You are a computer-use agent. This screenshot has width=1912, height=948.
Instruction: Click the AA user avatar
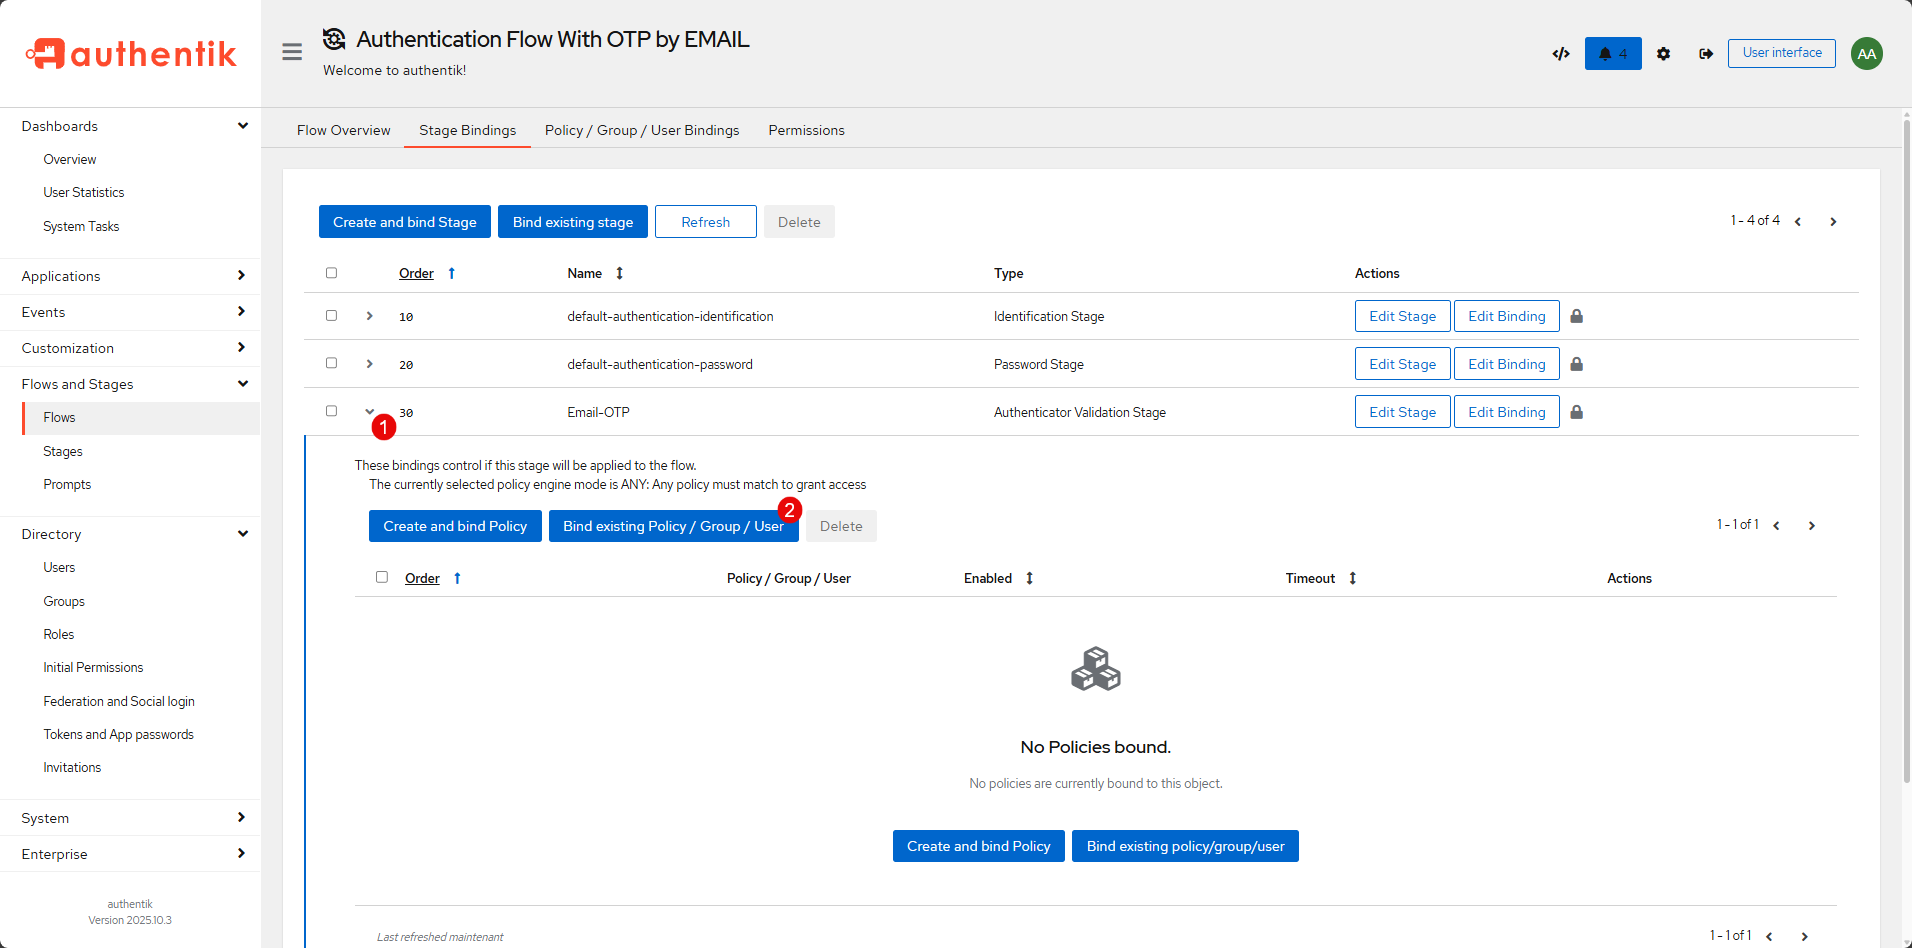point(1866,54)
